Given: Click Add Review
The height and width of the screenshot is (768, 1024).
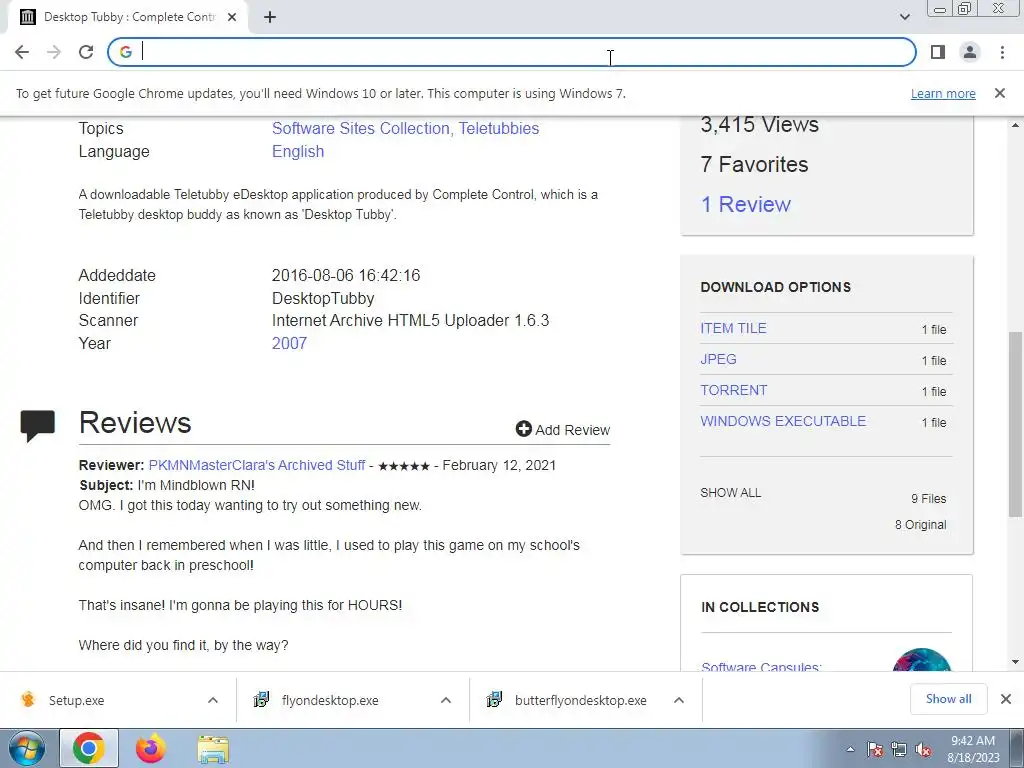Looking at the screenshot, I should point(563,430).
